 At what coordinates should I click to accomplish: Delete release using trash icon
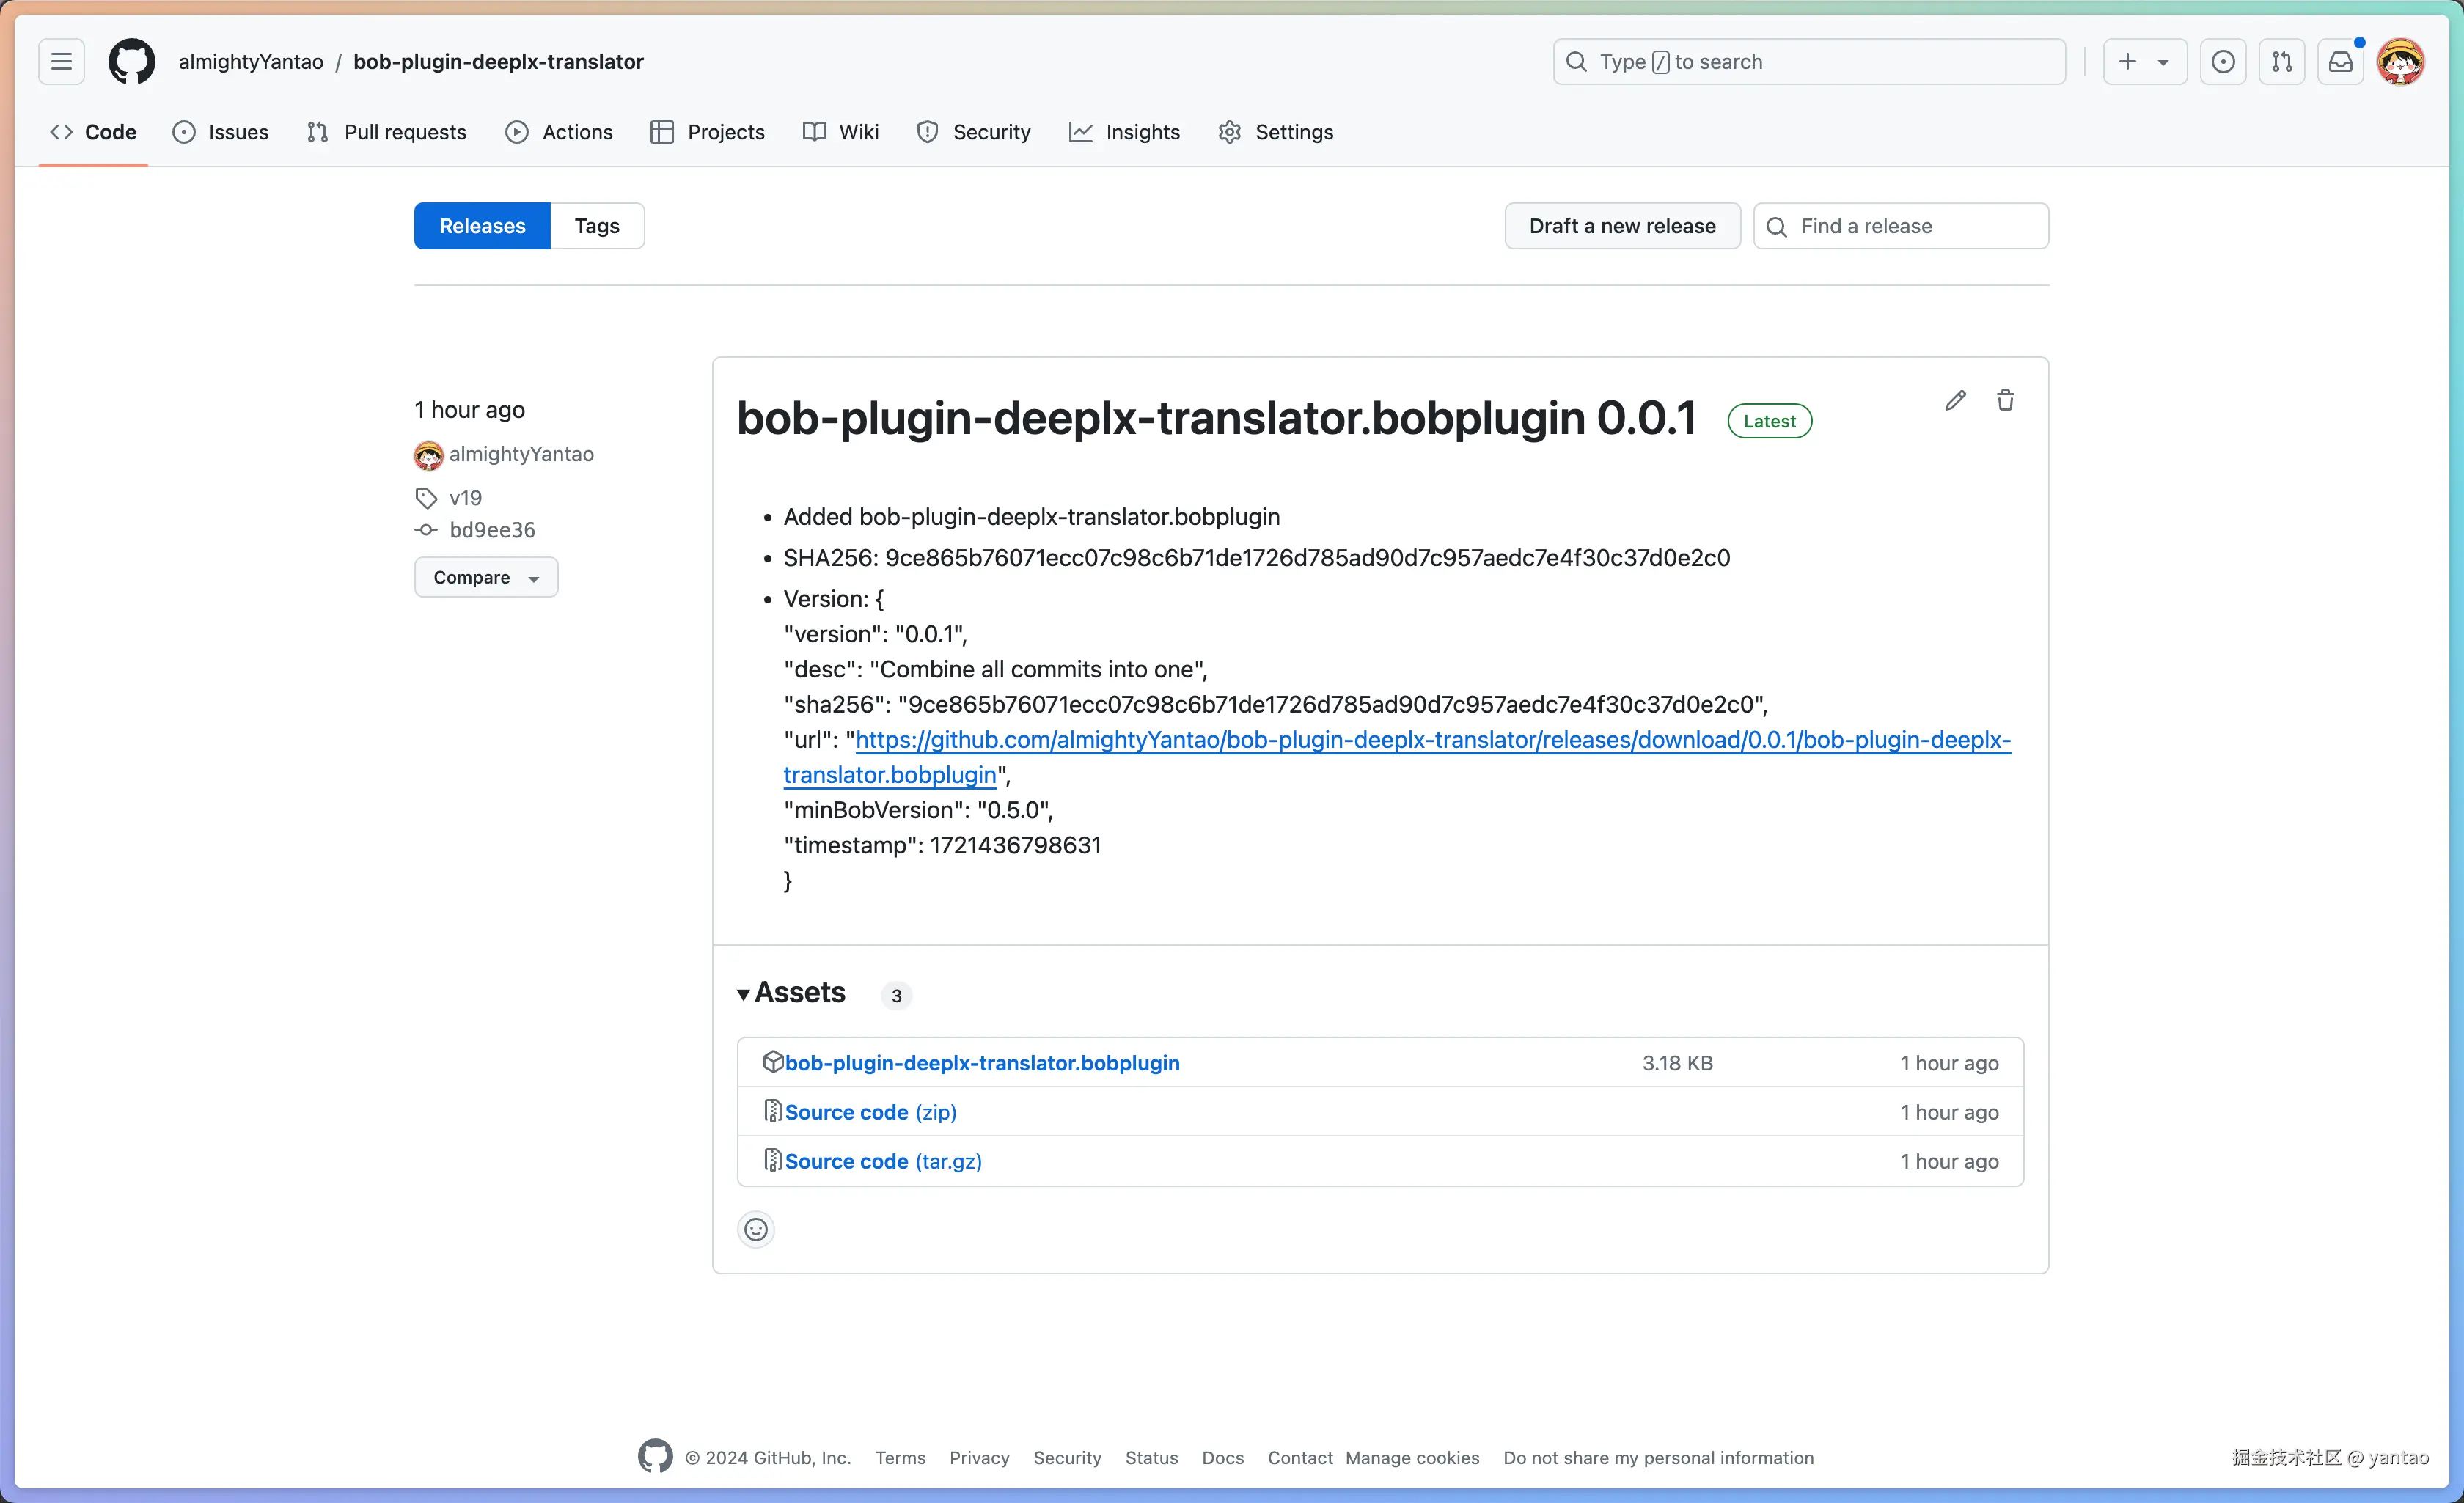2005,401
